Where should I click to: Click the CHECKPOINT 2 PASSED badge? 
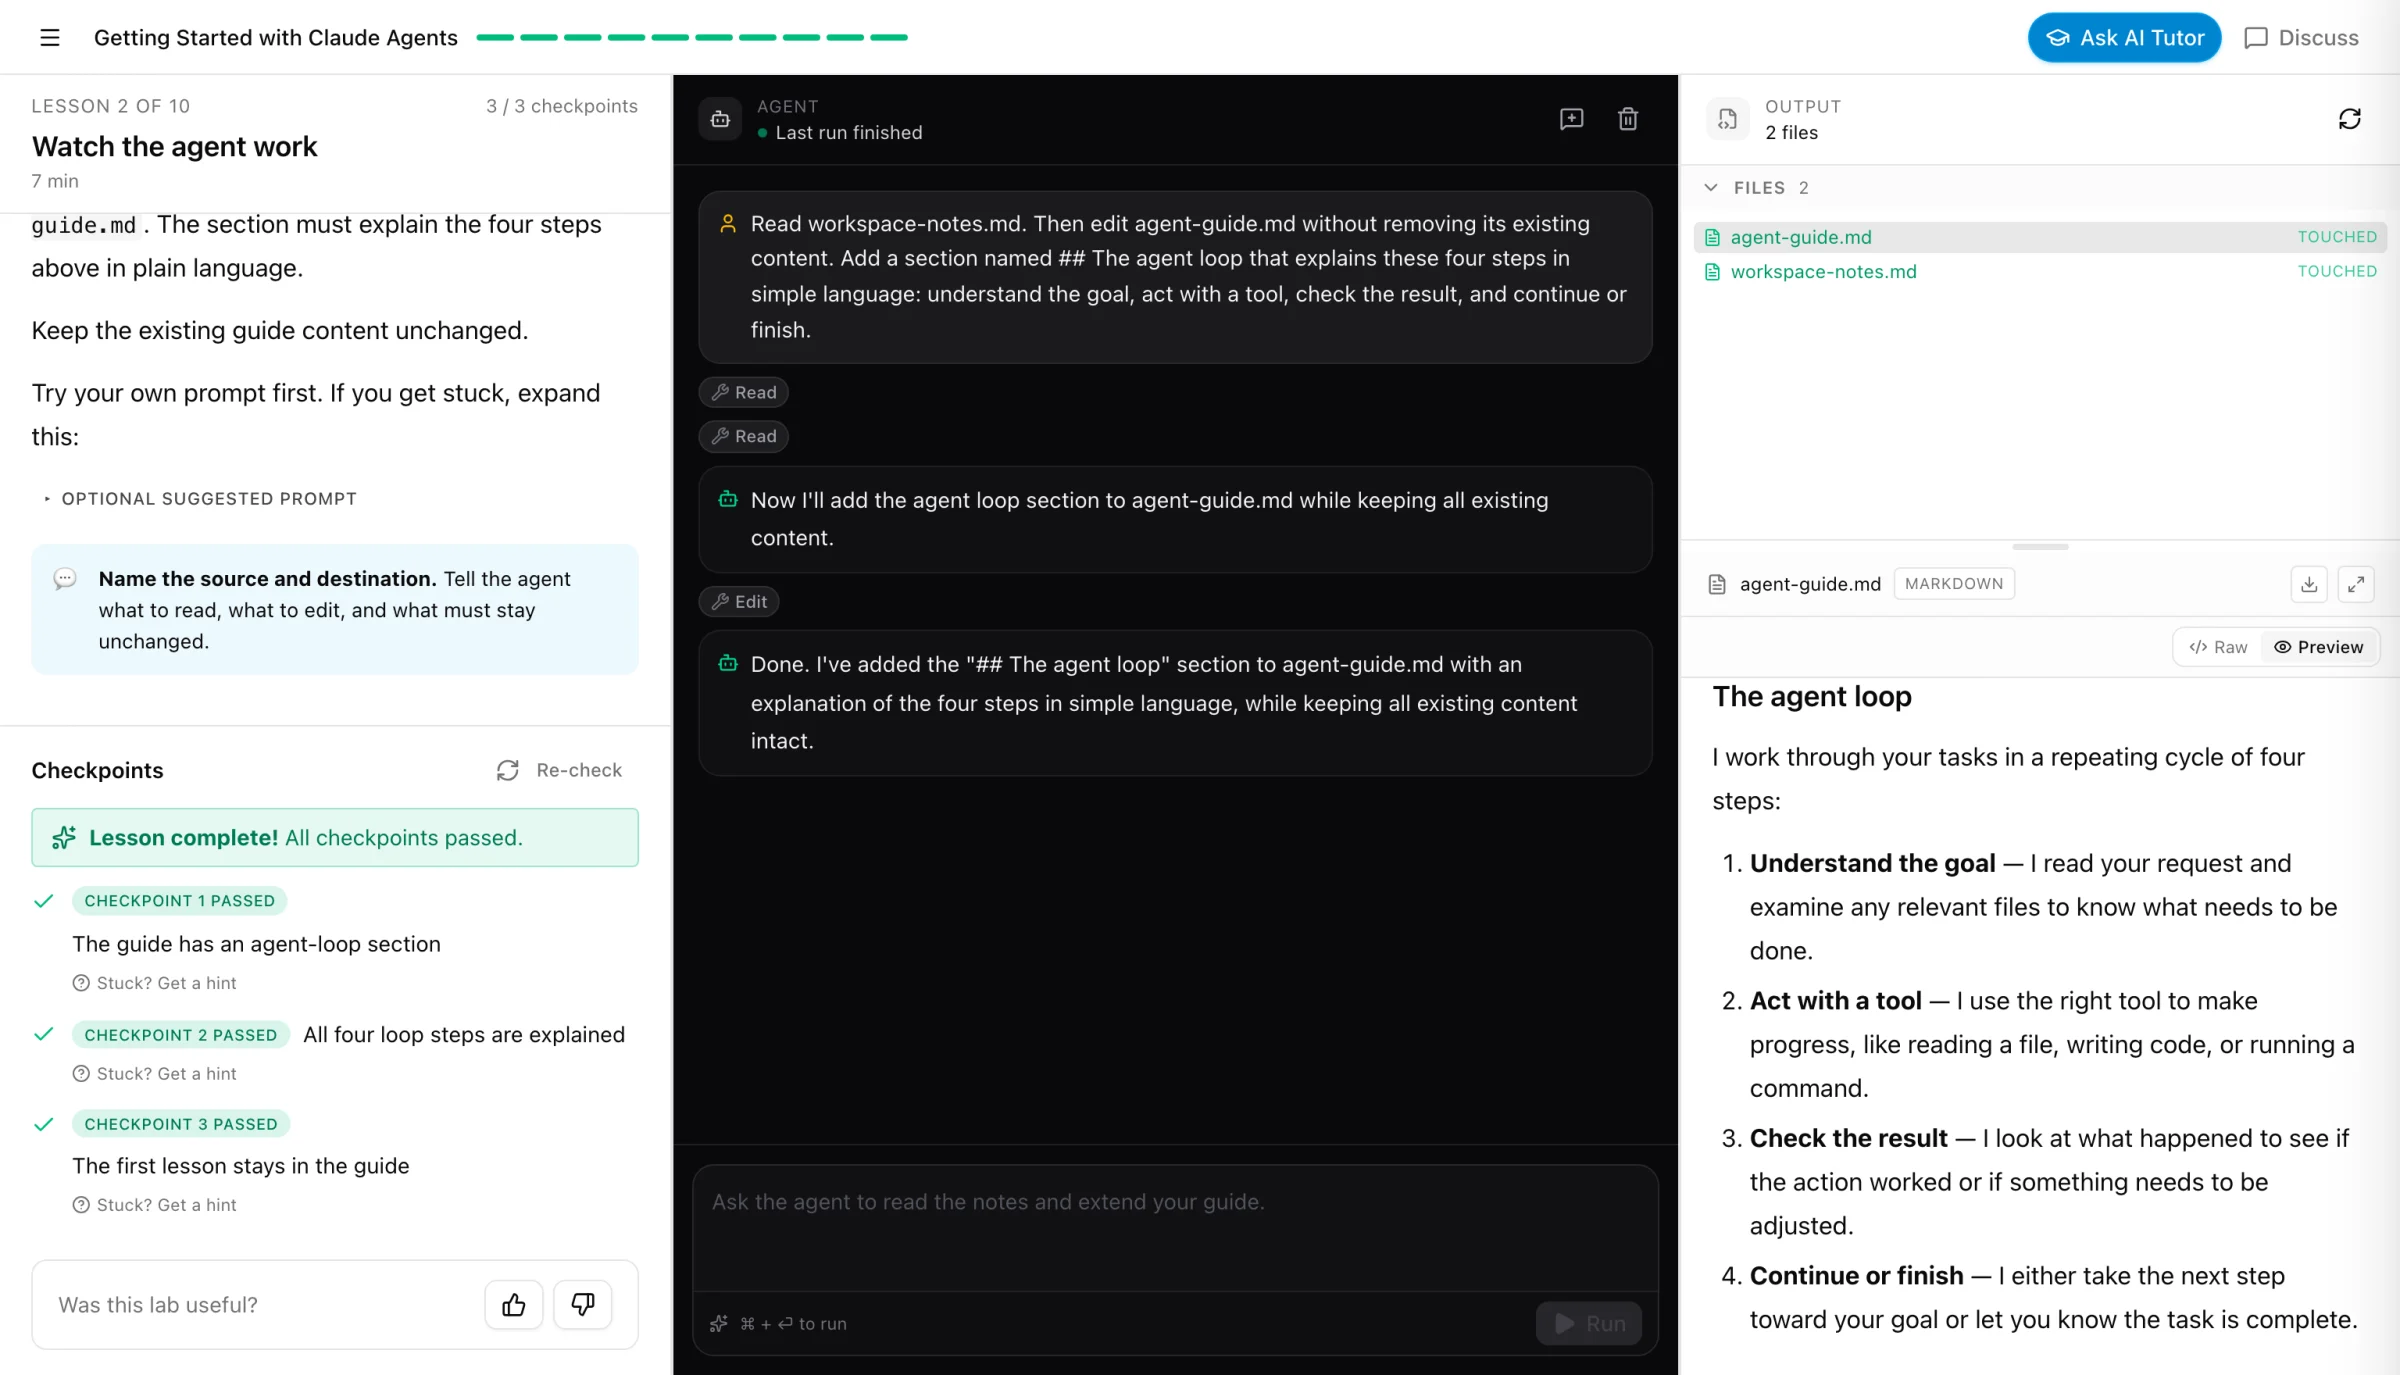click(x=181, y=1034)
